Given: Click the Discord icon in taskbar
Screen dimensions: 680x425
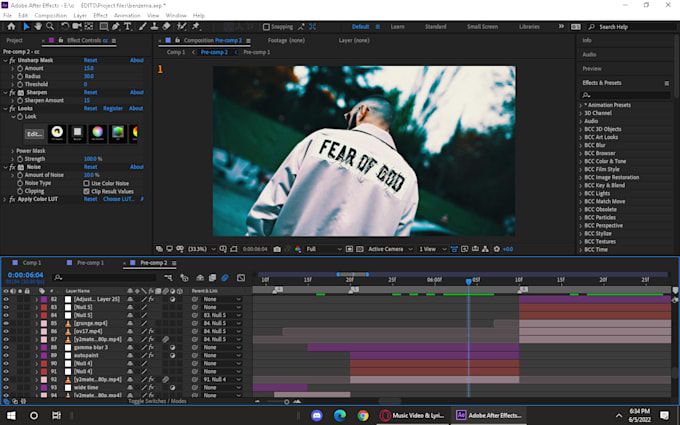Looking at the screenshot, I should 317,415.
